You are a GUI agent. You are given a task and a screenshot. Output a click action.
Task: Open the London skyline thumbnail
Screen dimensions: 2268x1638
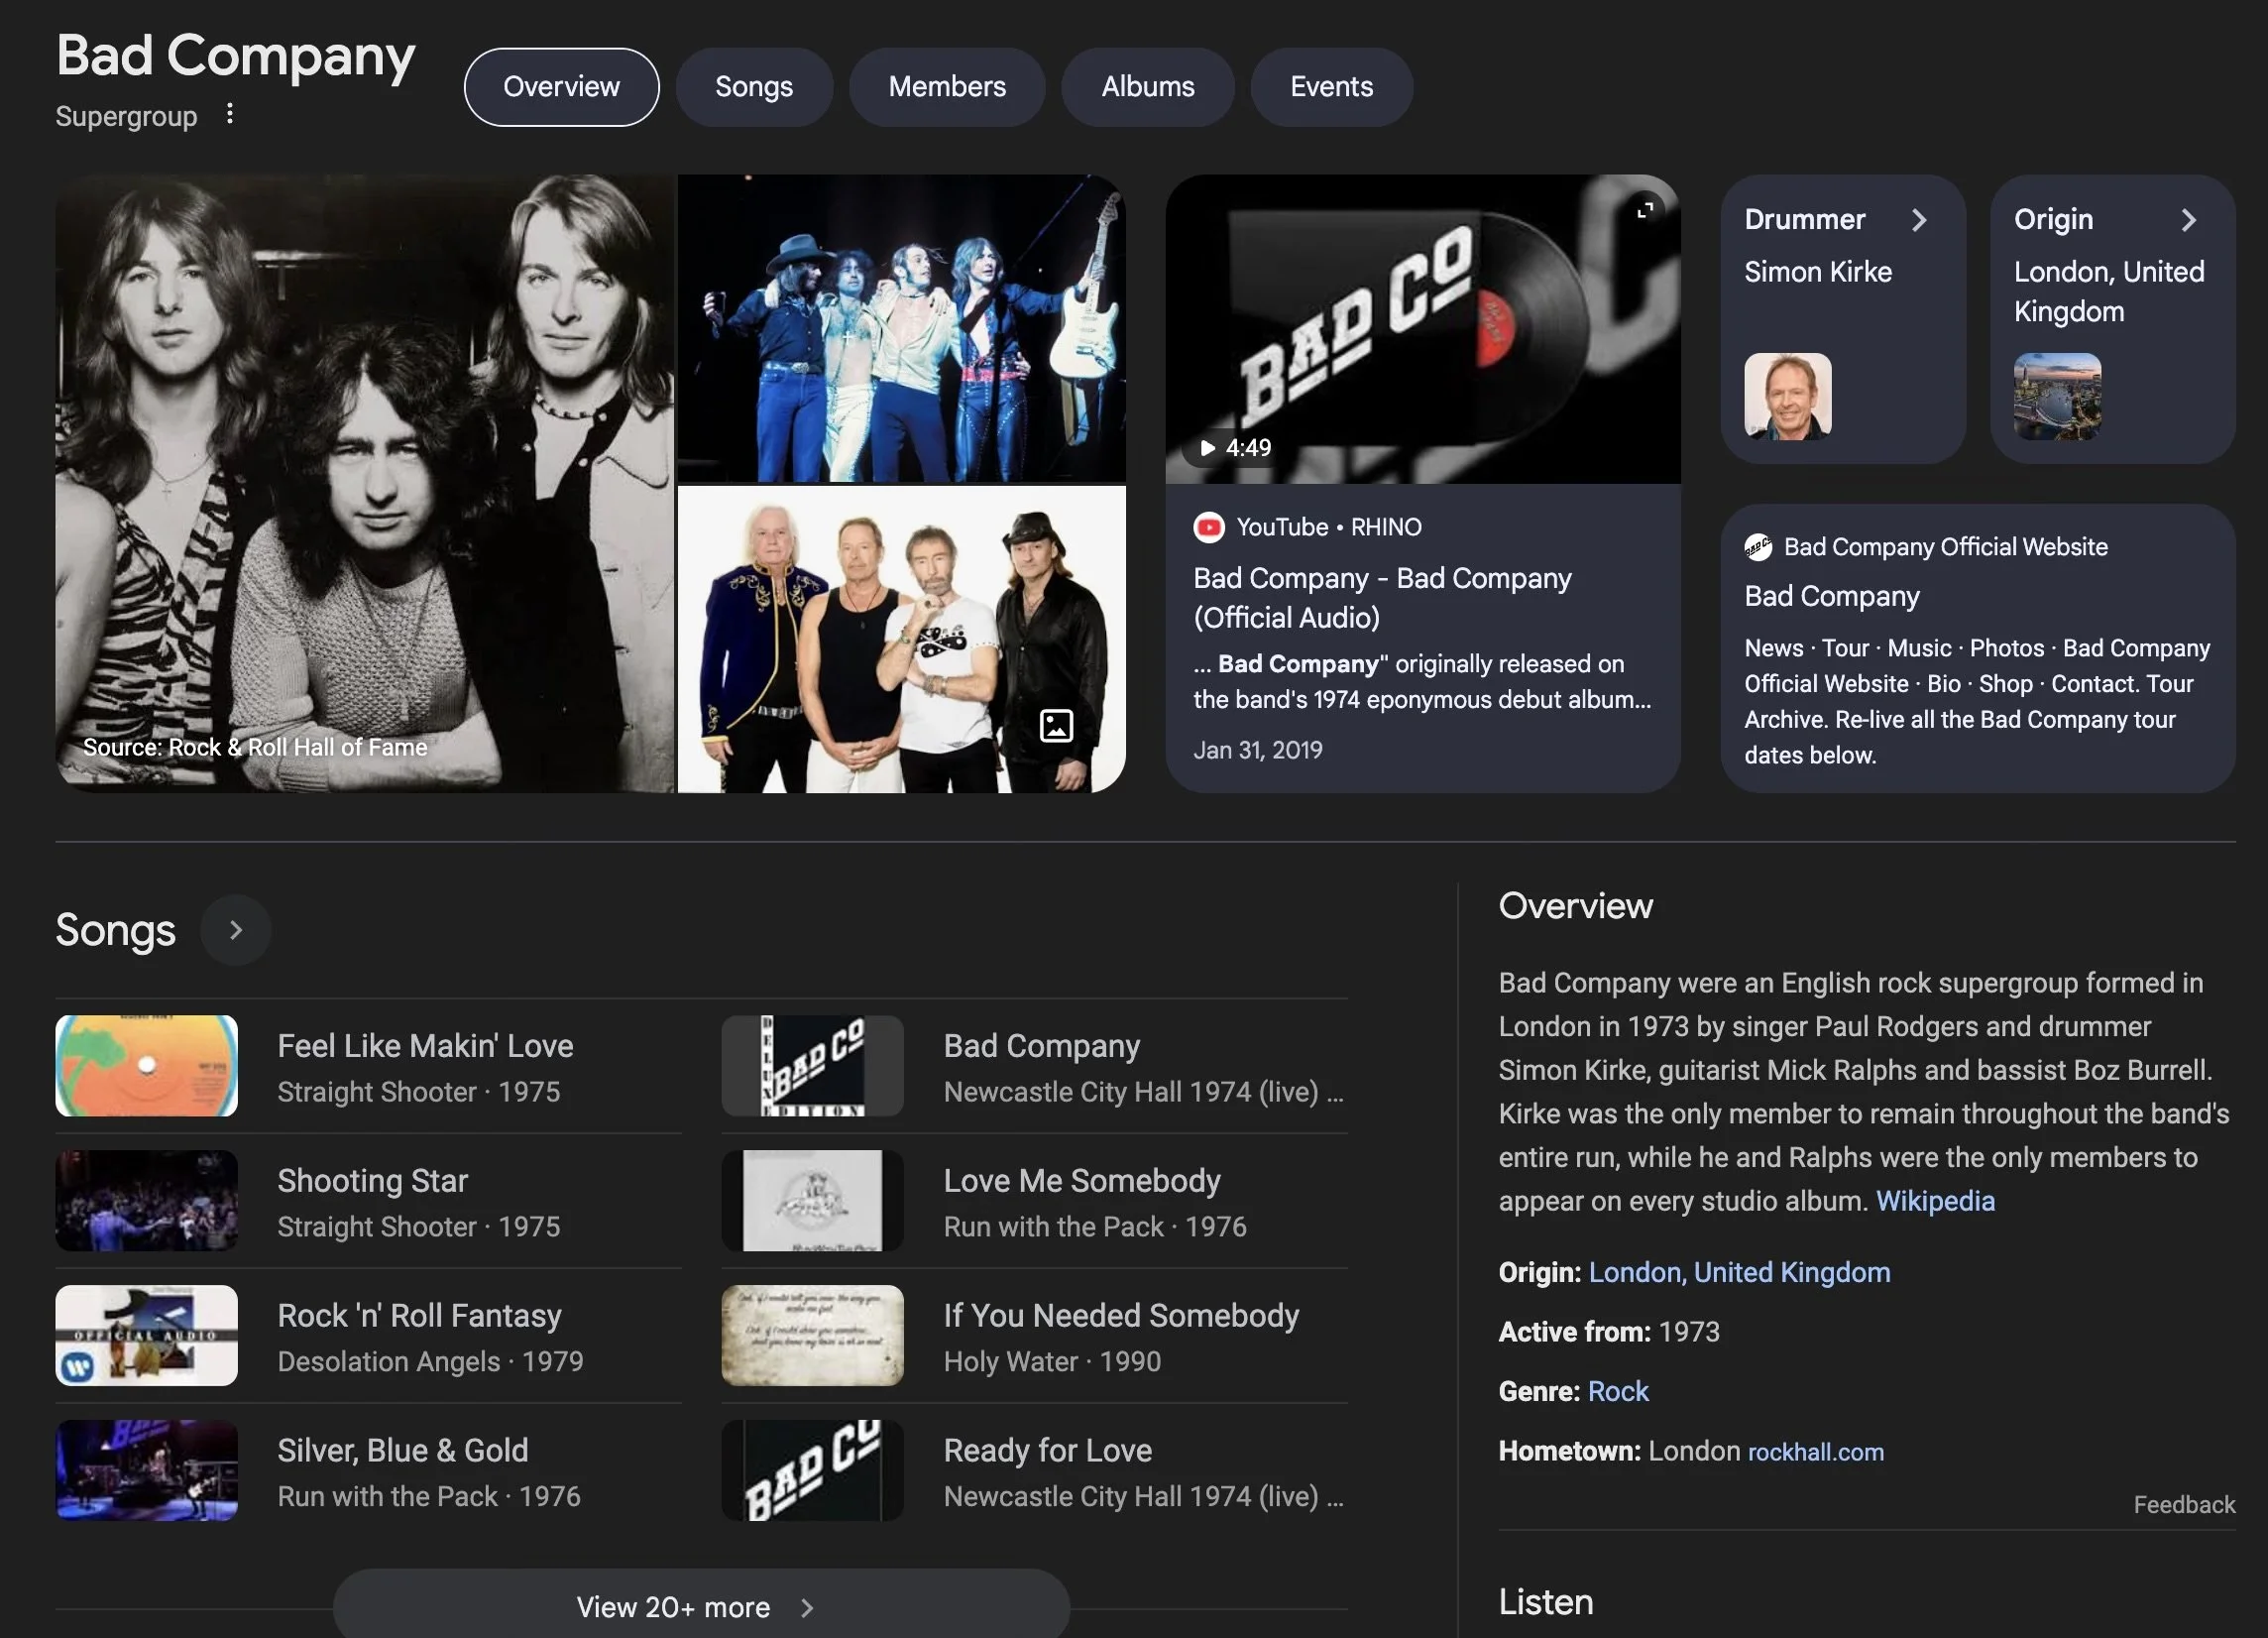2056,396
